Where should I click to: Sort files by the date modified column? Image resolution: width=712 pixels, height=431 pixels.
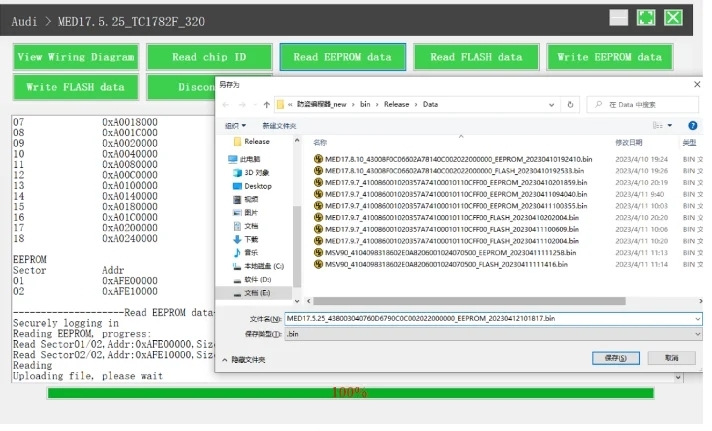(x=628, y=143)
